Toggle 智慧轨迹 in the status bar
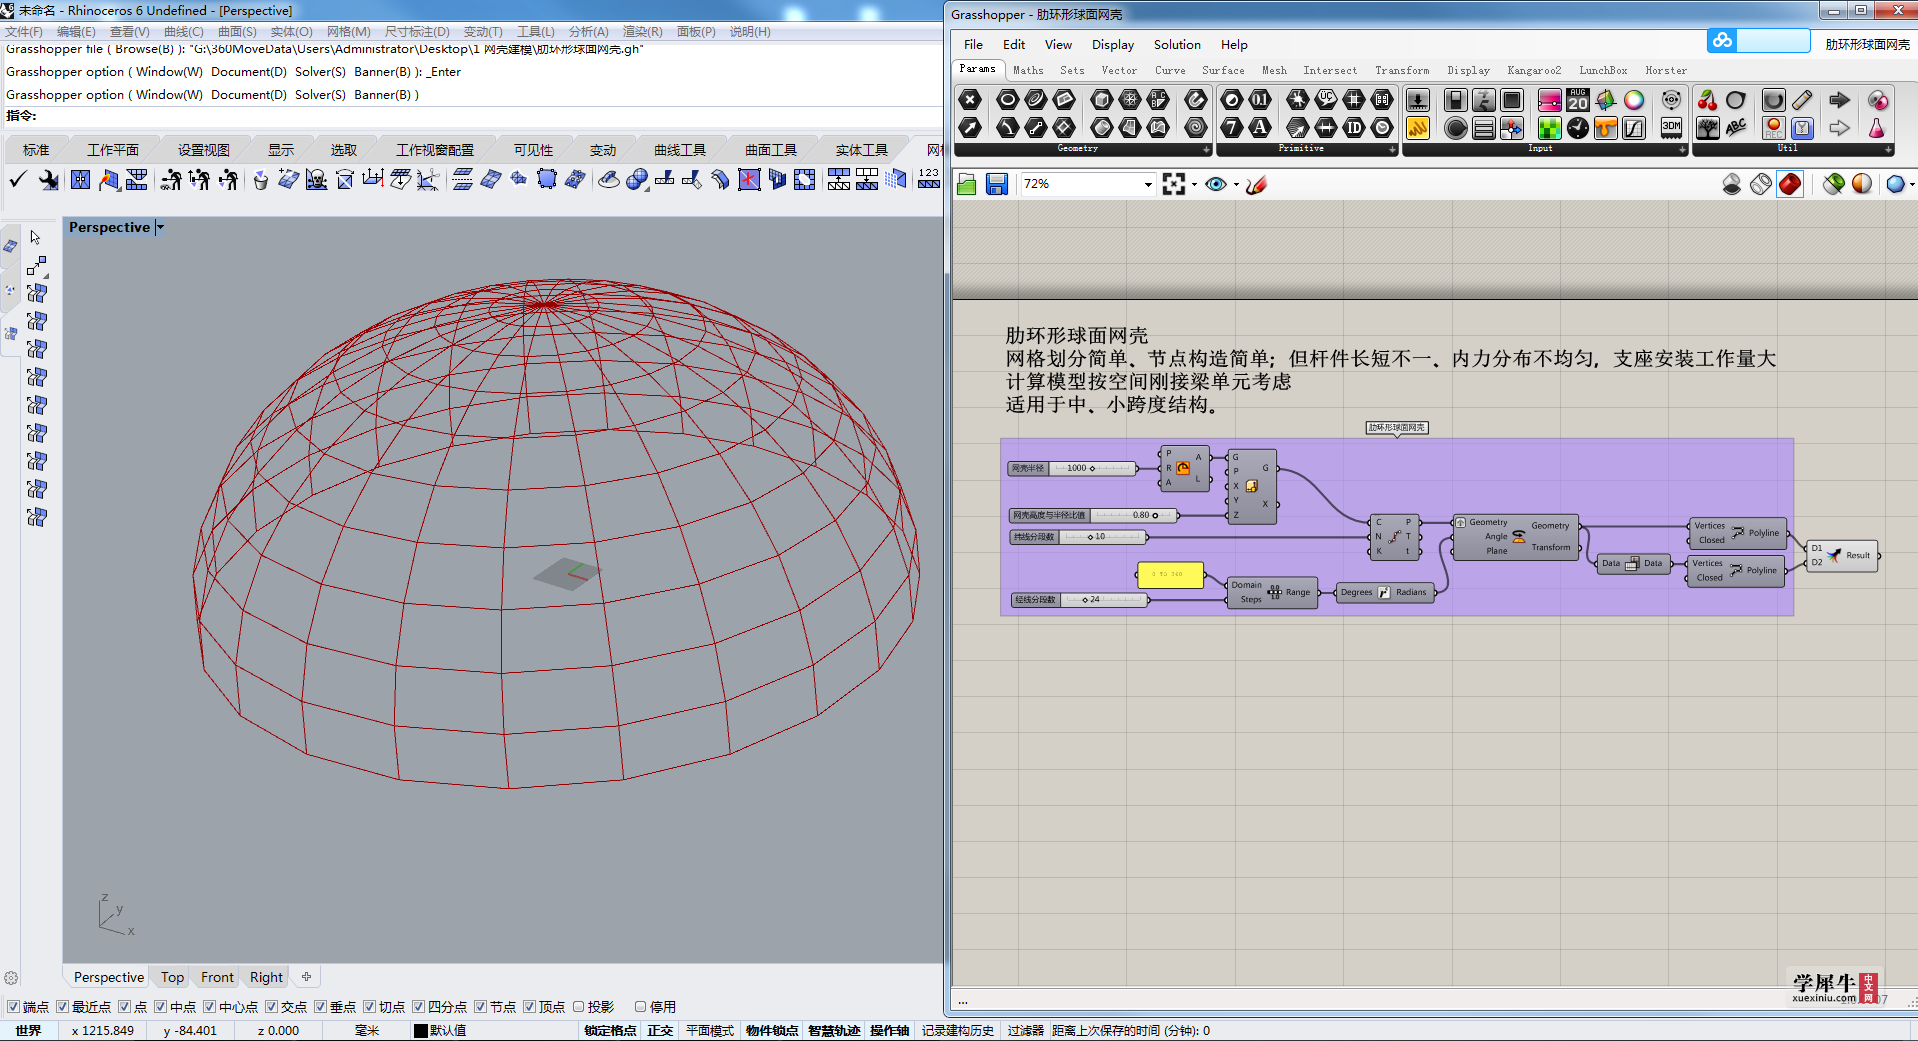Viewport: 1918px width, 1041px height. point(834,1031)
